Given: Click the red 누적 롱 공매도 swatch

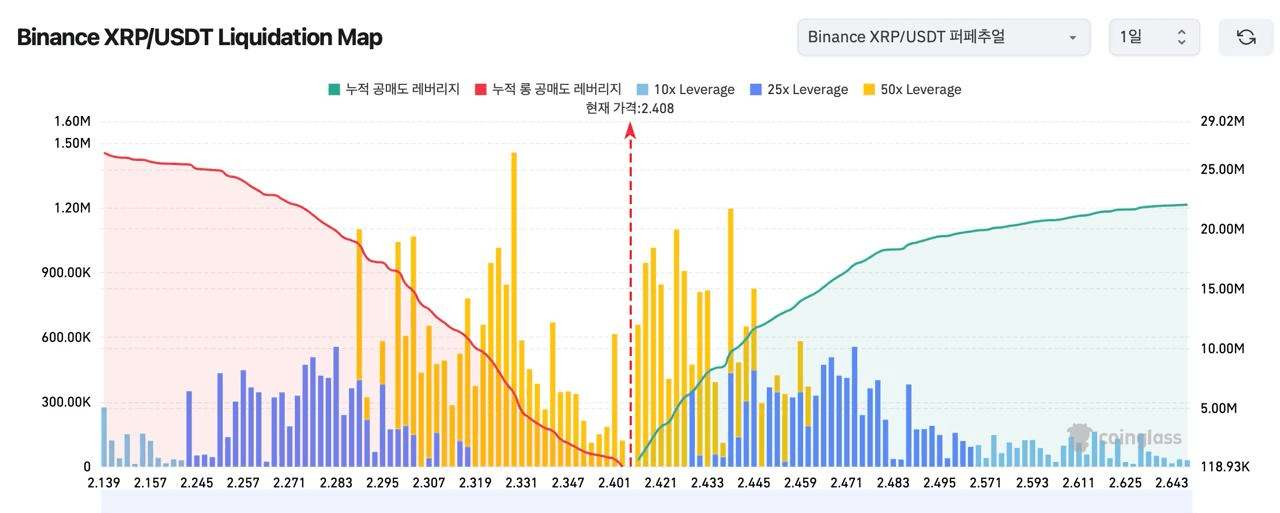Looking at the screenshot, I should tap(481, 89).
